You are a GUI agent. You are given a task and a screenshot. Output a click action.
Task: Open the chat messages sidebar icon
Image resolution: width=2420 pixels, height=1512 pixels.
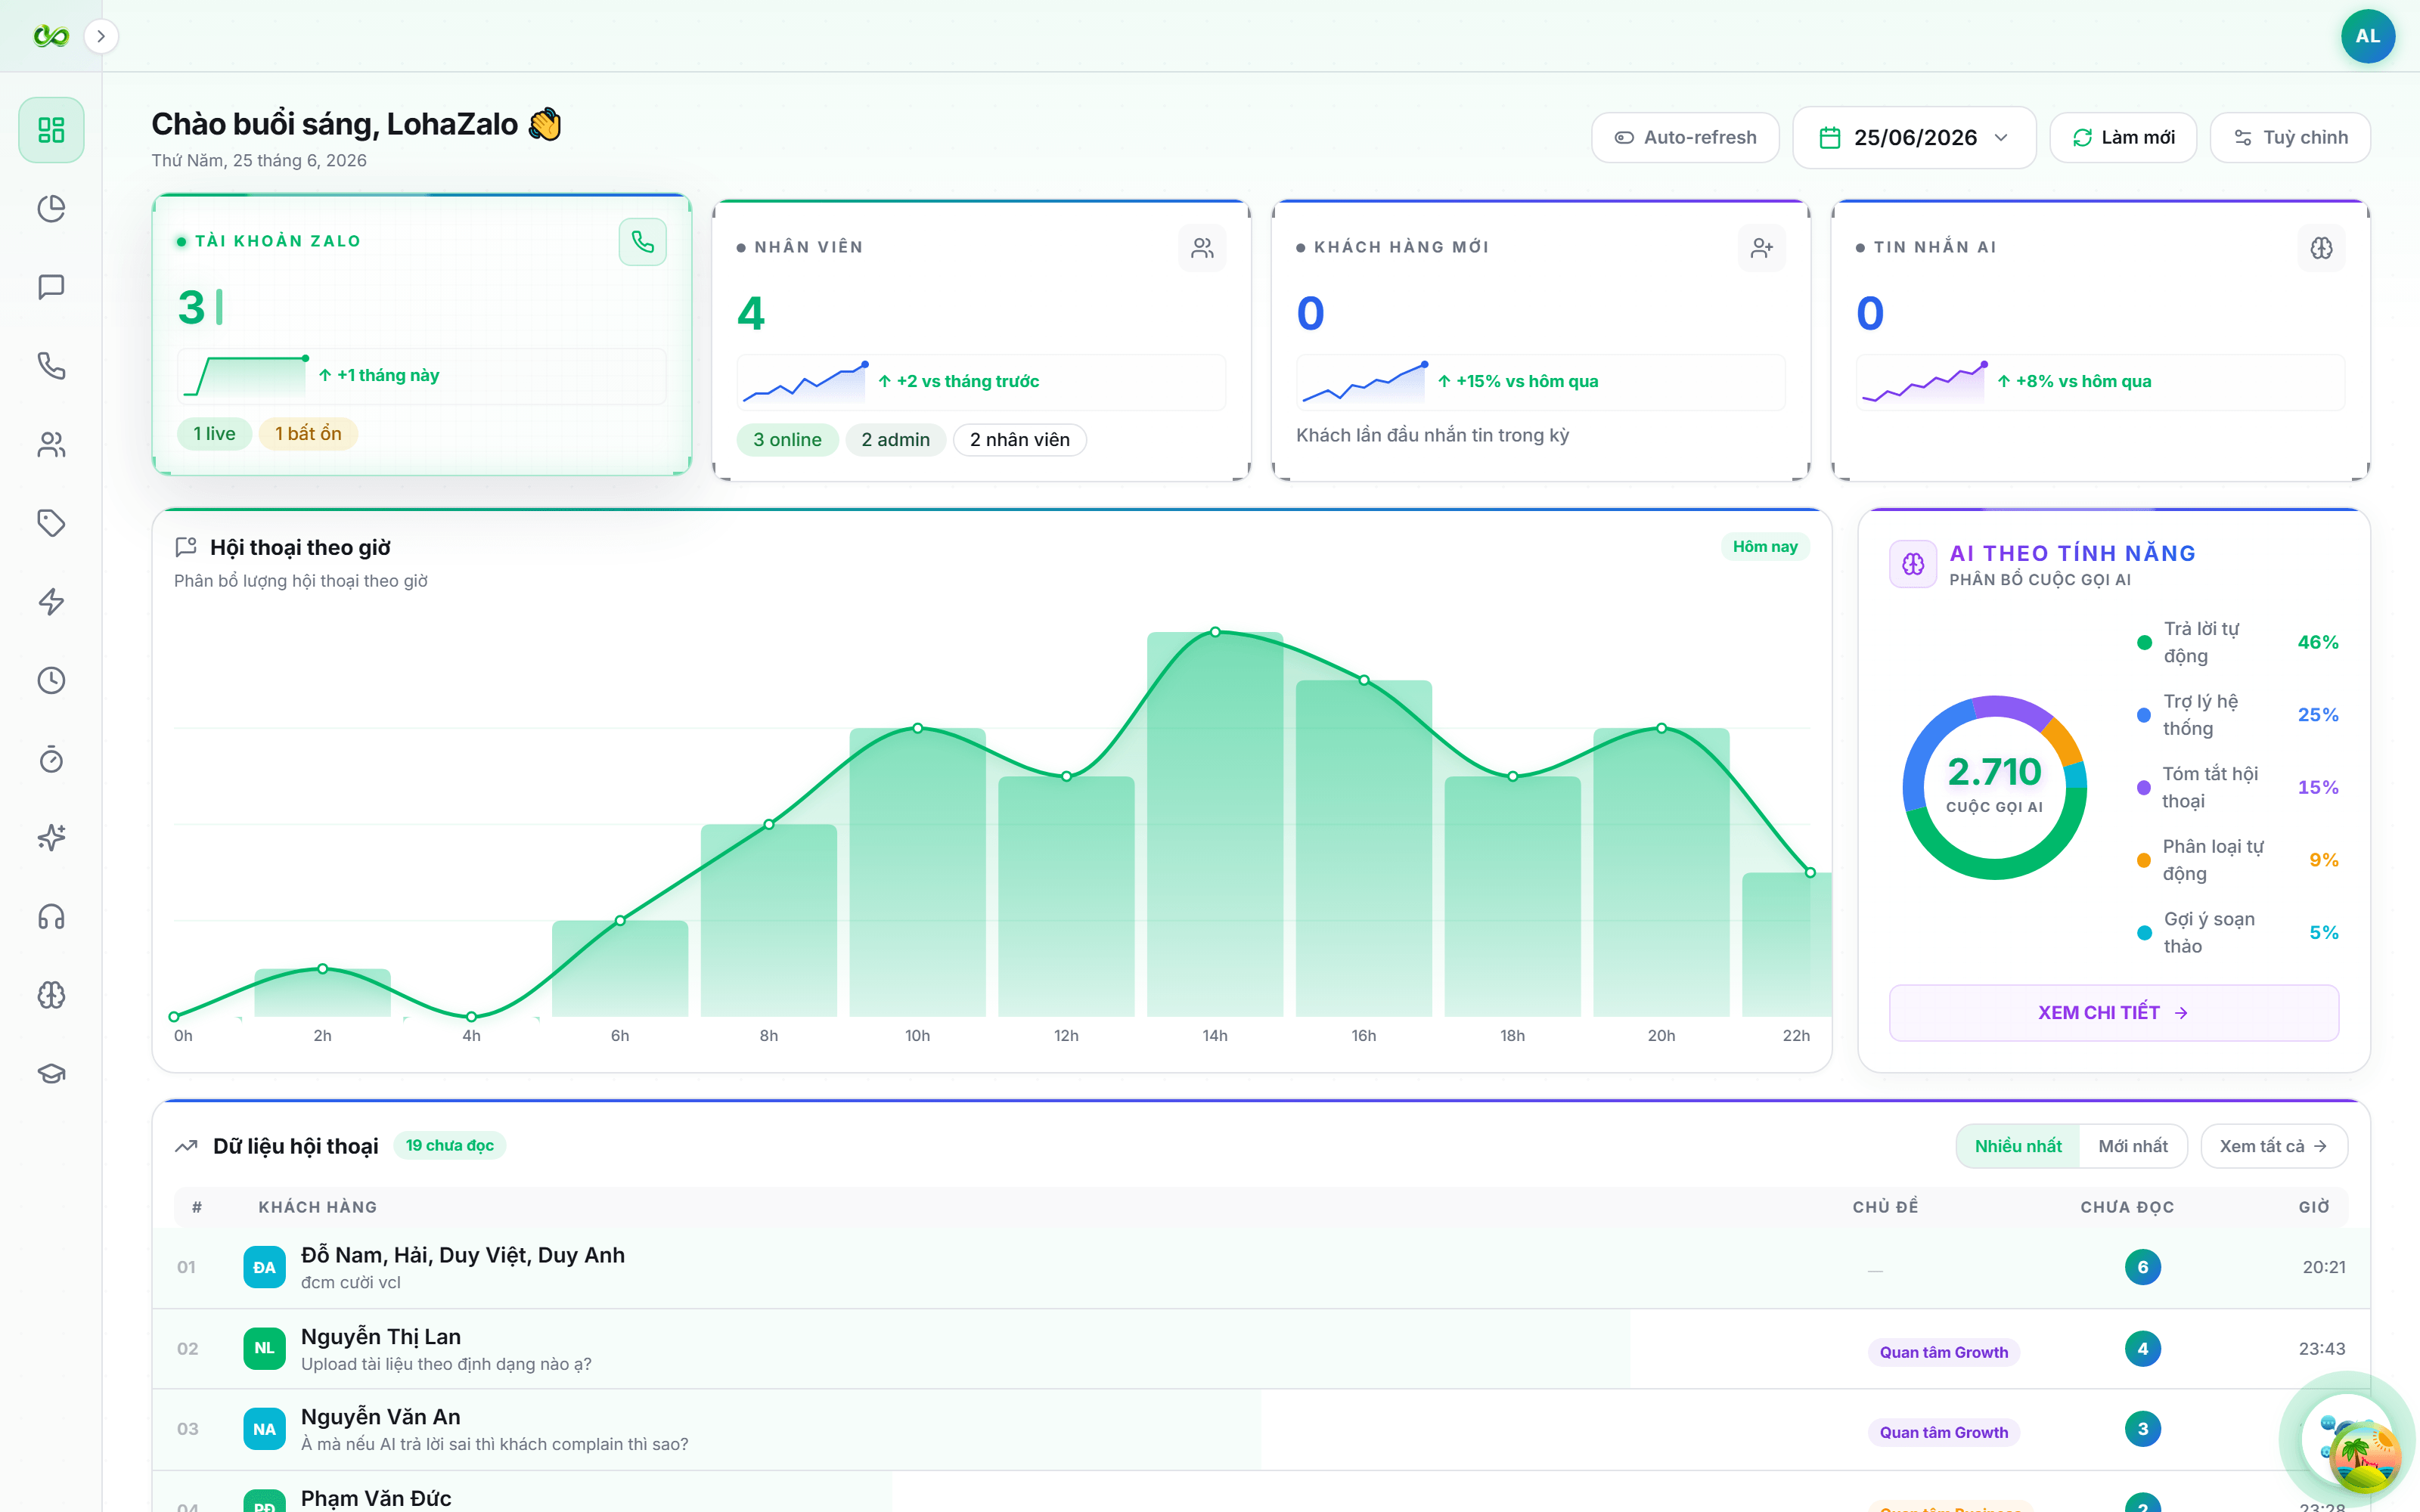tap(51, 288)
